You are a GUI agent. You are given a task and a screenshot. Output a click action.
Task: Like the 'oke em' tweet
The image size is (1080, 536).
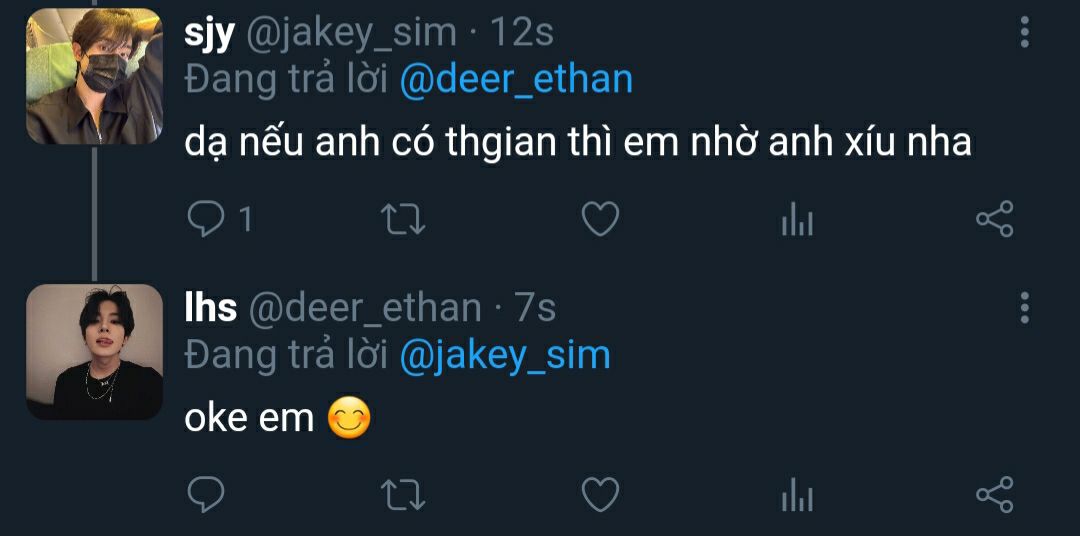pyautogui.click(x=601, y=495)
